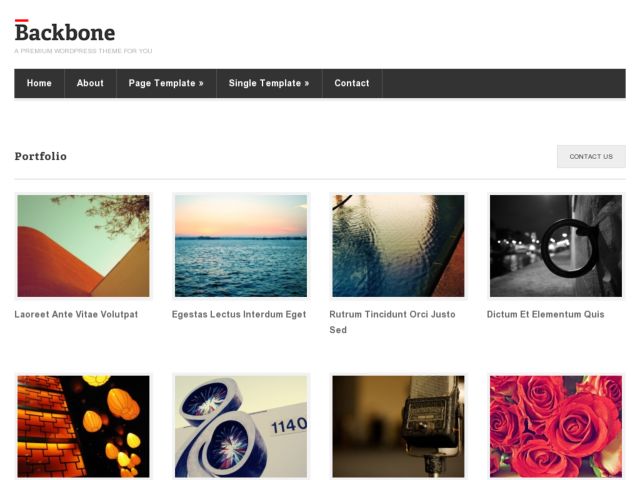View the black-and-white door ring thumbnail
The width and height of the screenshot is (640, 480).
pos(556,246)
